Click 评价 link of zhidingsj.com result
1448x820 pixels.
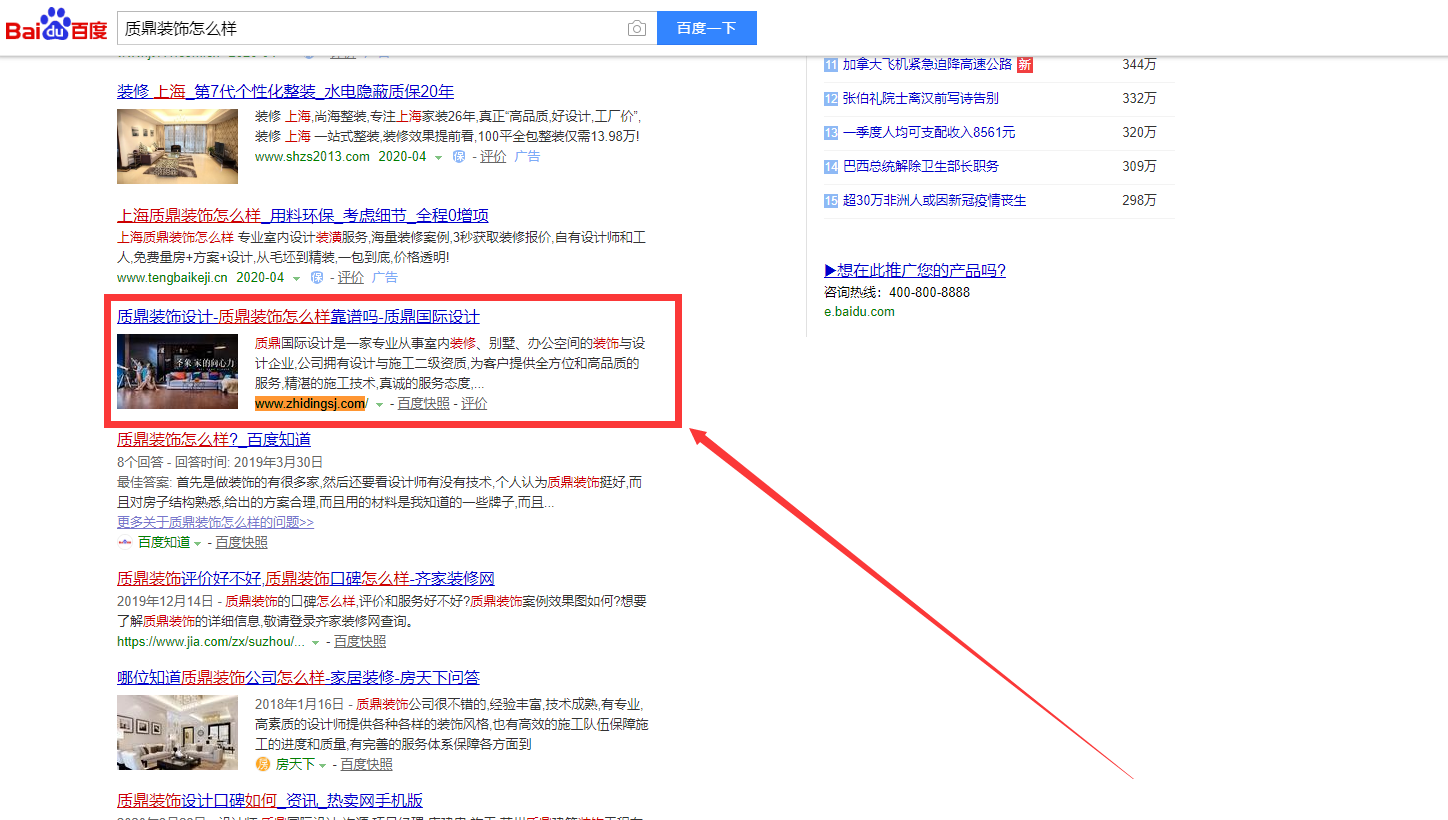[474, 404]
